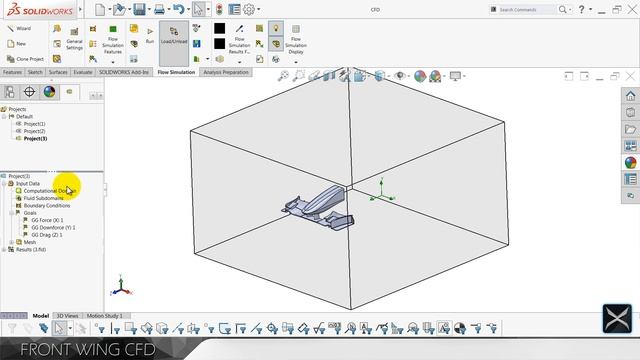Select GG Force (X) 1 goal
The image size is (640, 360).
coord(47,220)
